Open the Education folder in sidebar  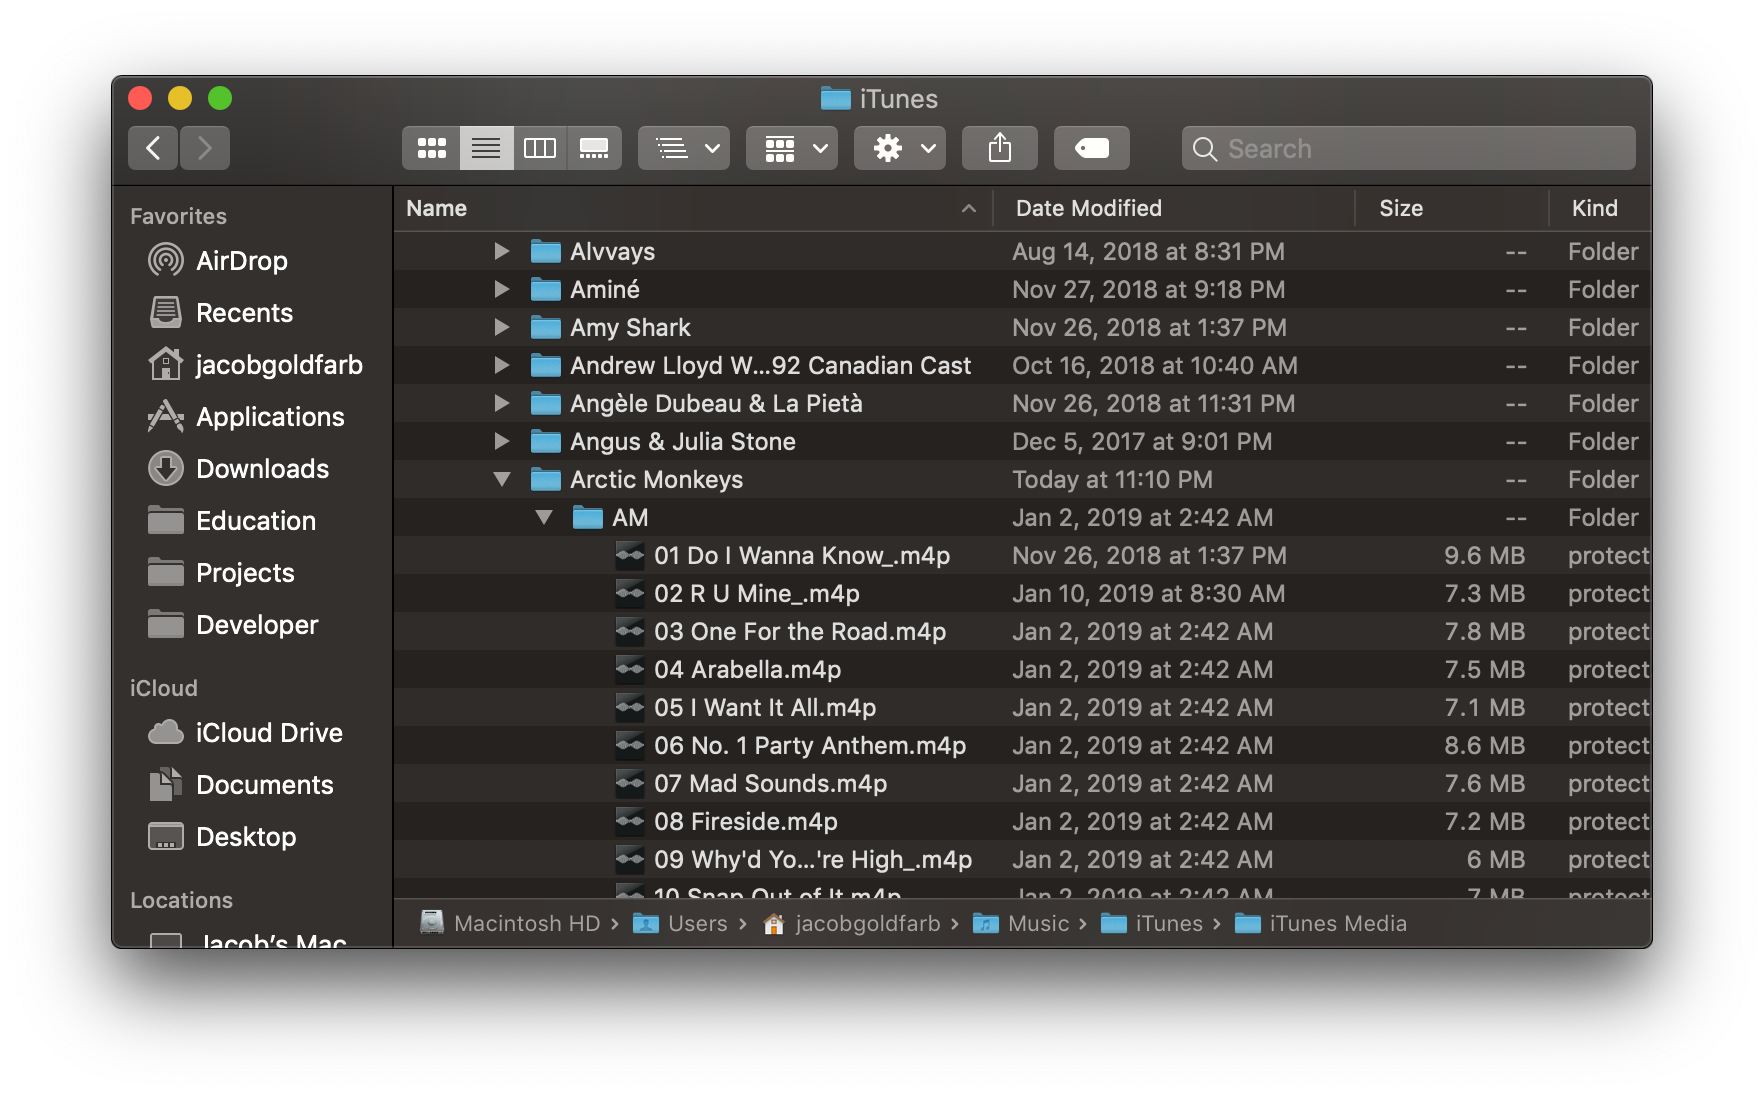255,521
